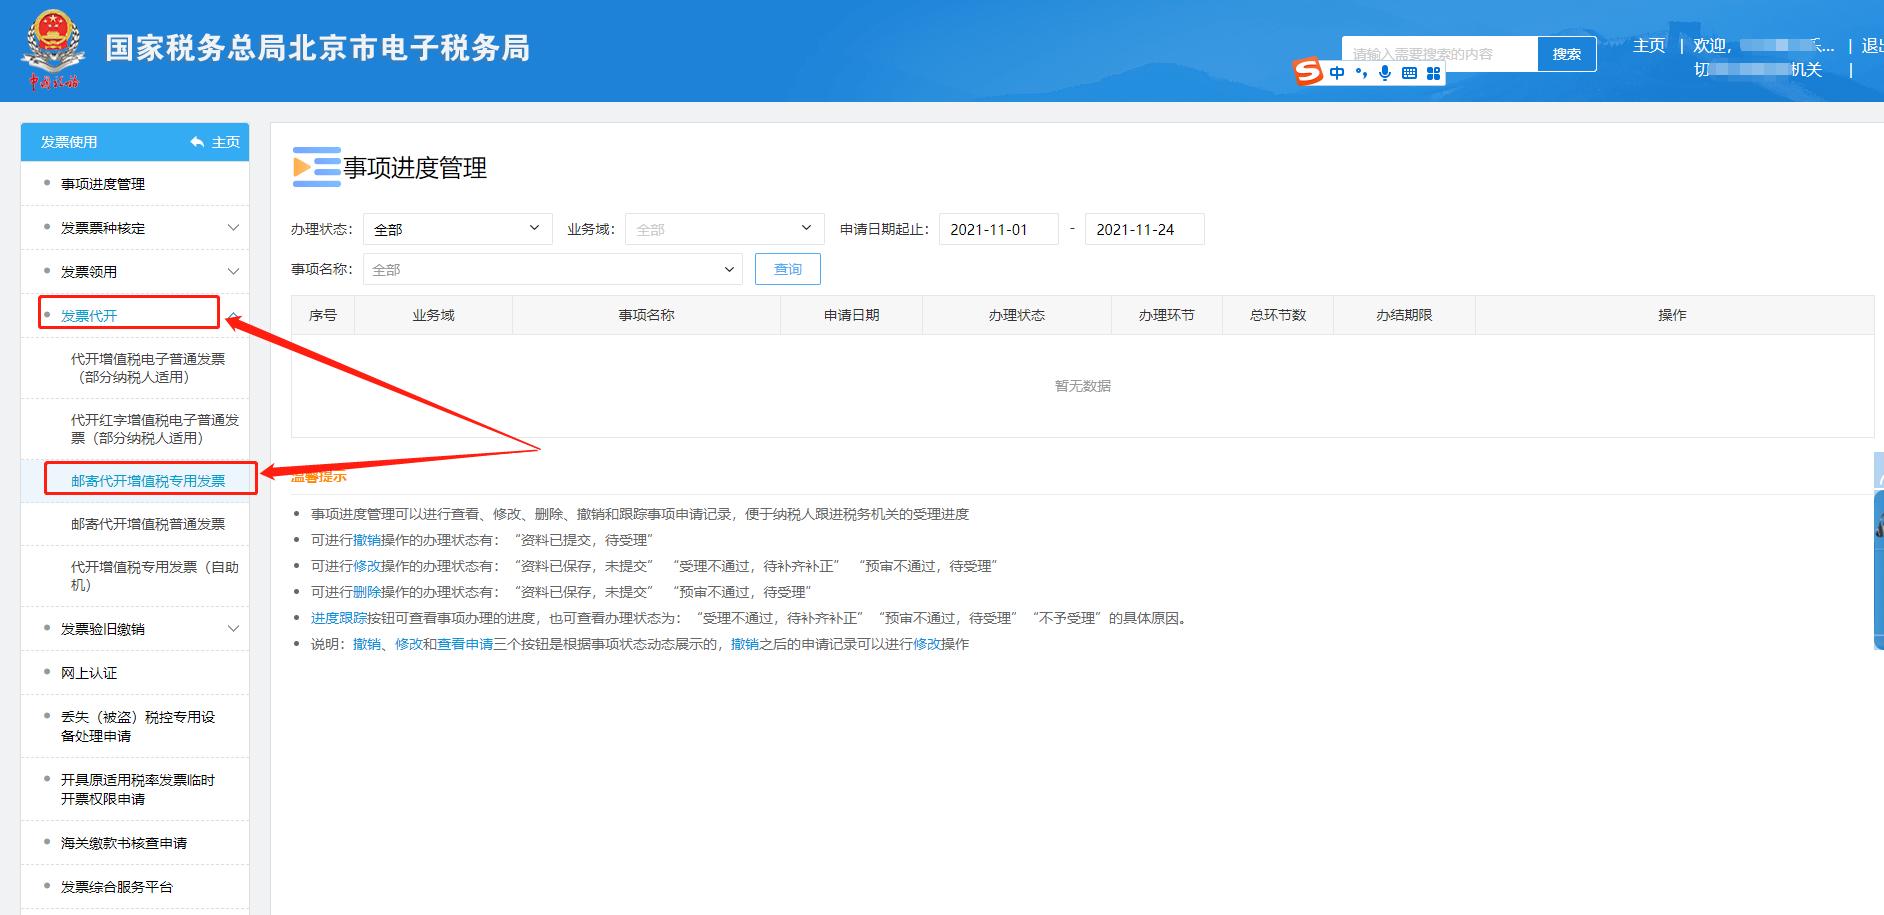Click the 查询 query button
This screenshot has width=1884, height=915.
point(787,268)
